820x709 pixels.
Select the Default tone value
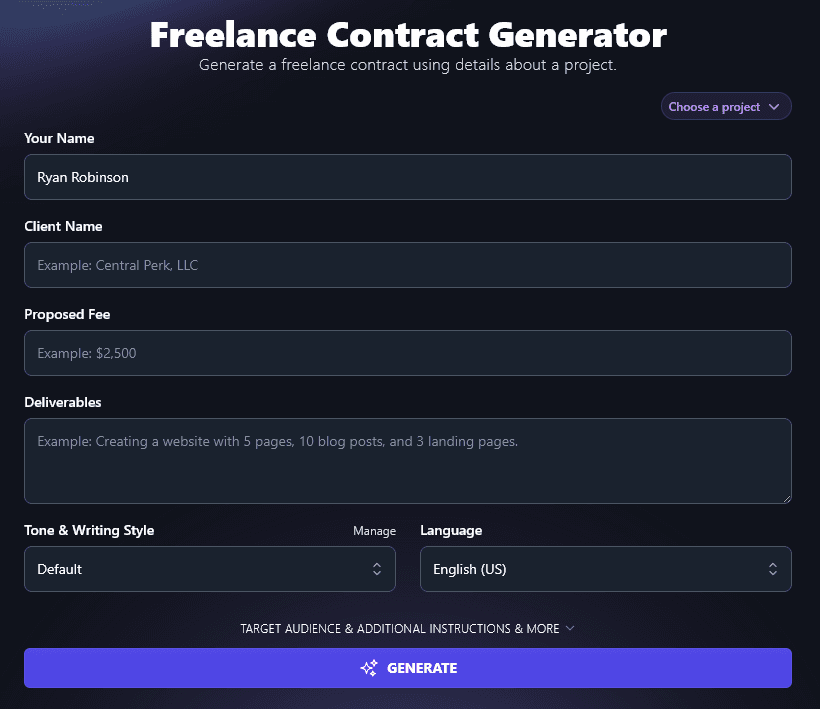click(60, 568)
